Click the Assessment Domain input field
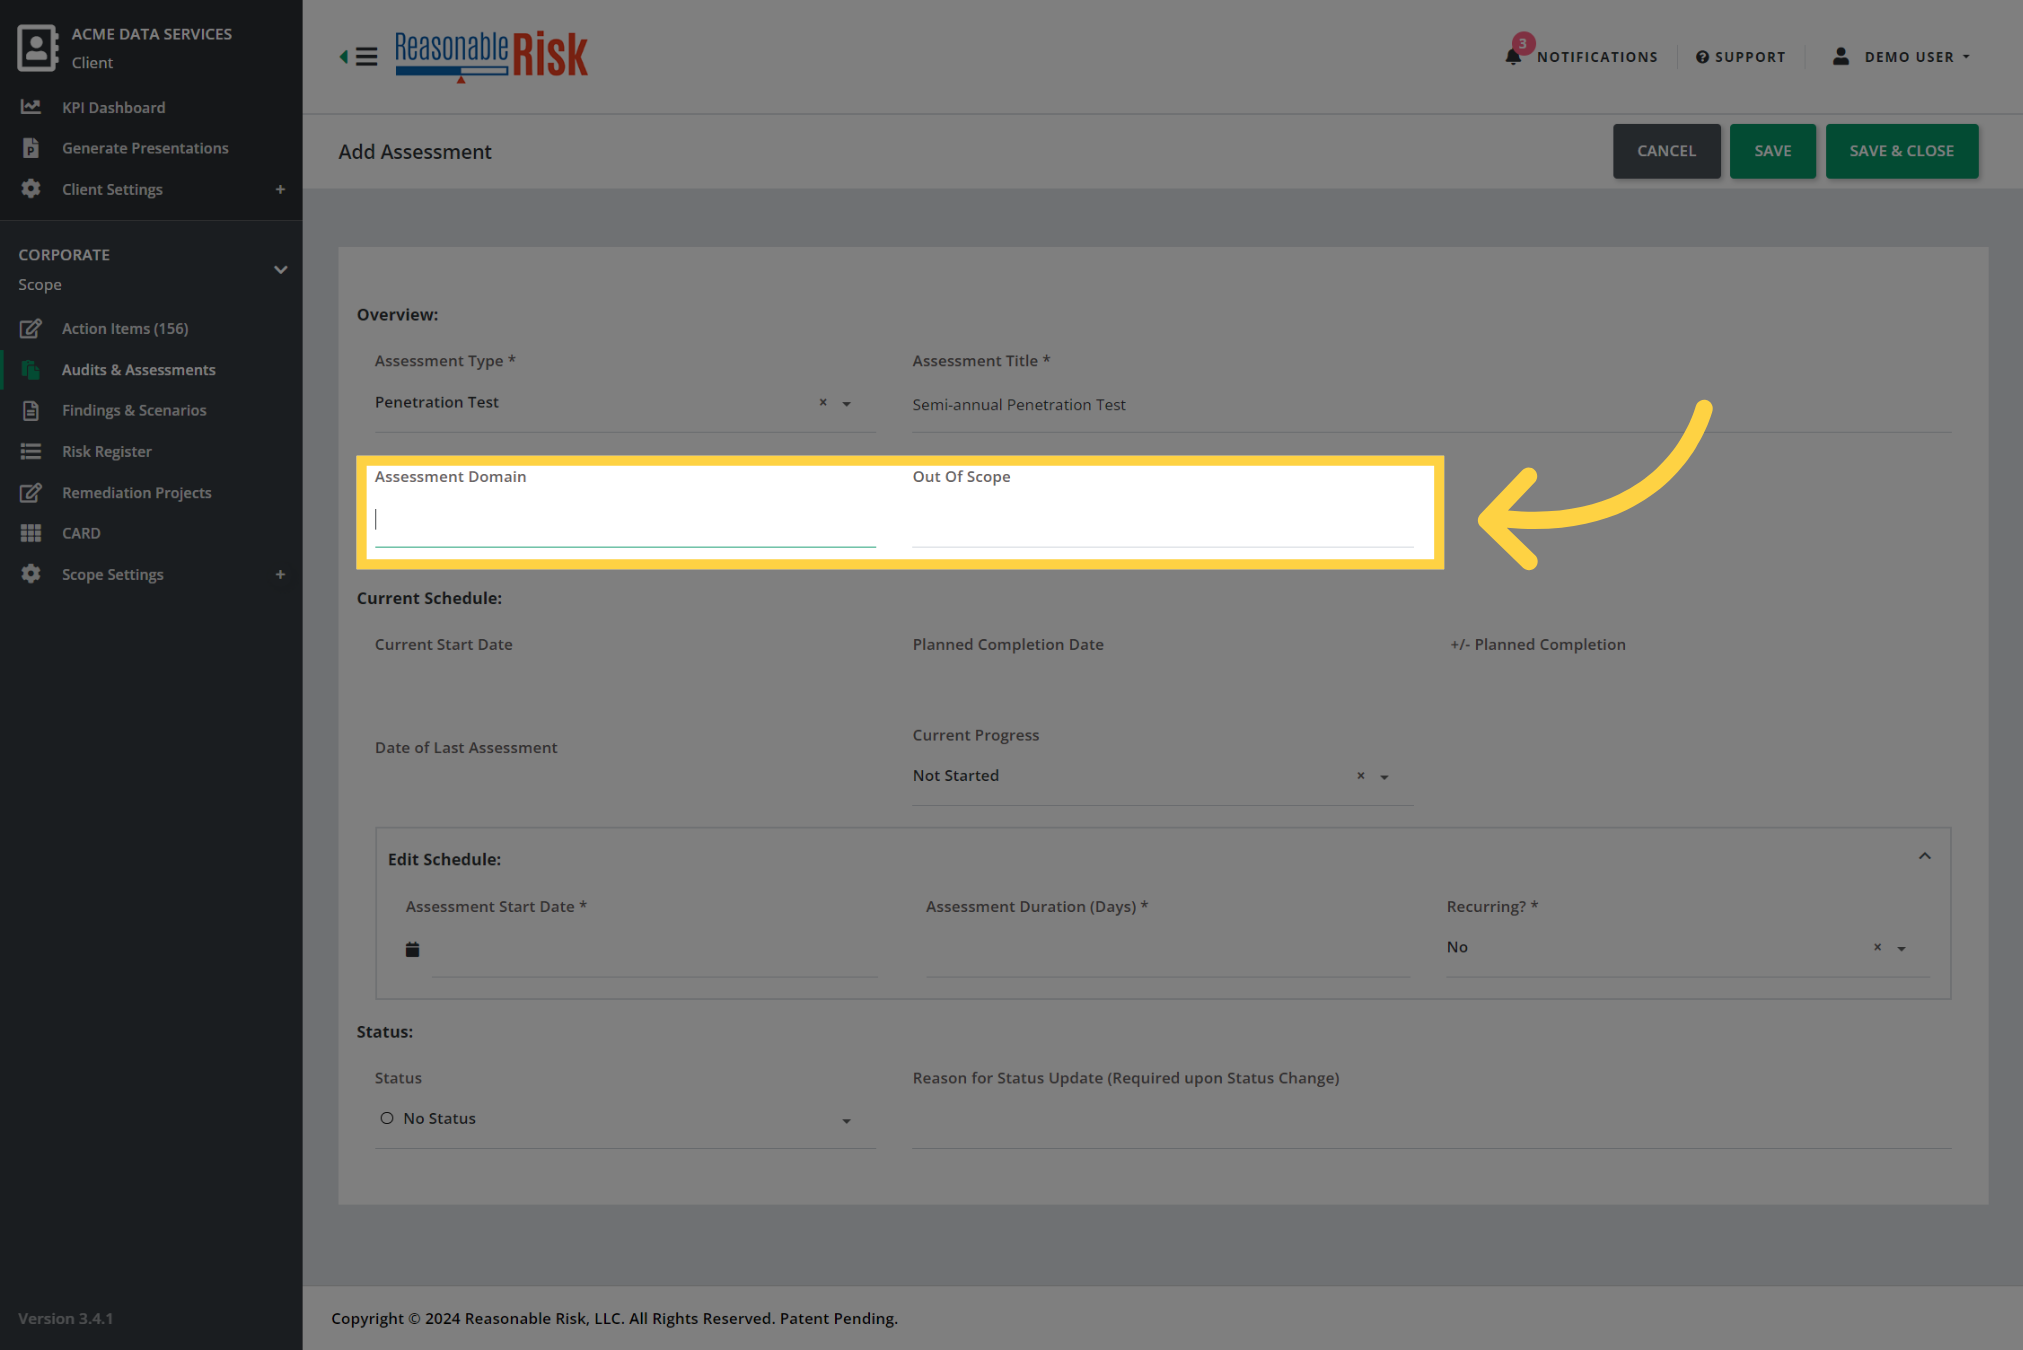Screen dimensions: 2023x1350 pyautogui.click(x=625, y=520)
